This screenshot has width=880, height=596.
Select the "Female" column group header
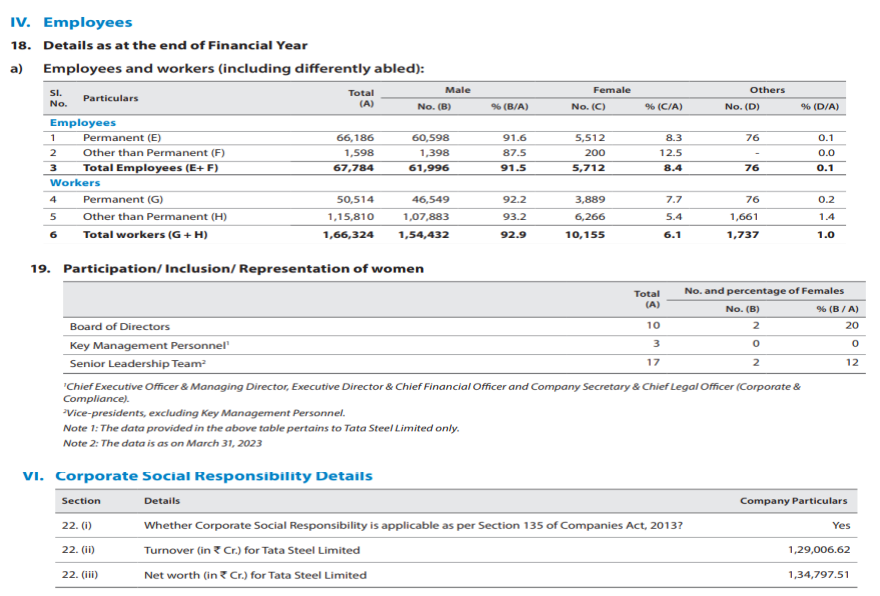coord(610,90)
